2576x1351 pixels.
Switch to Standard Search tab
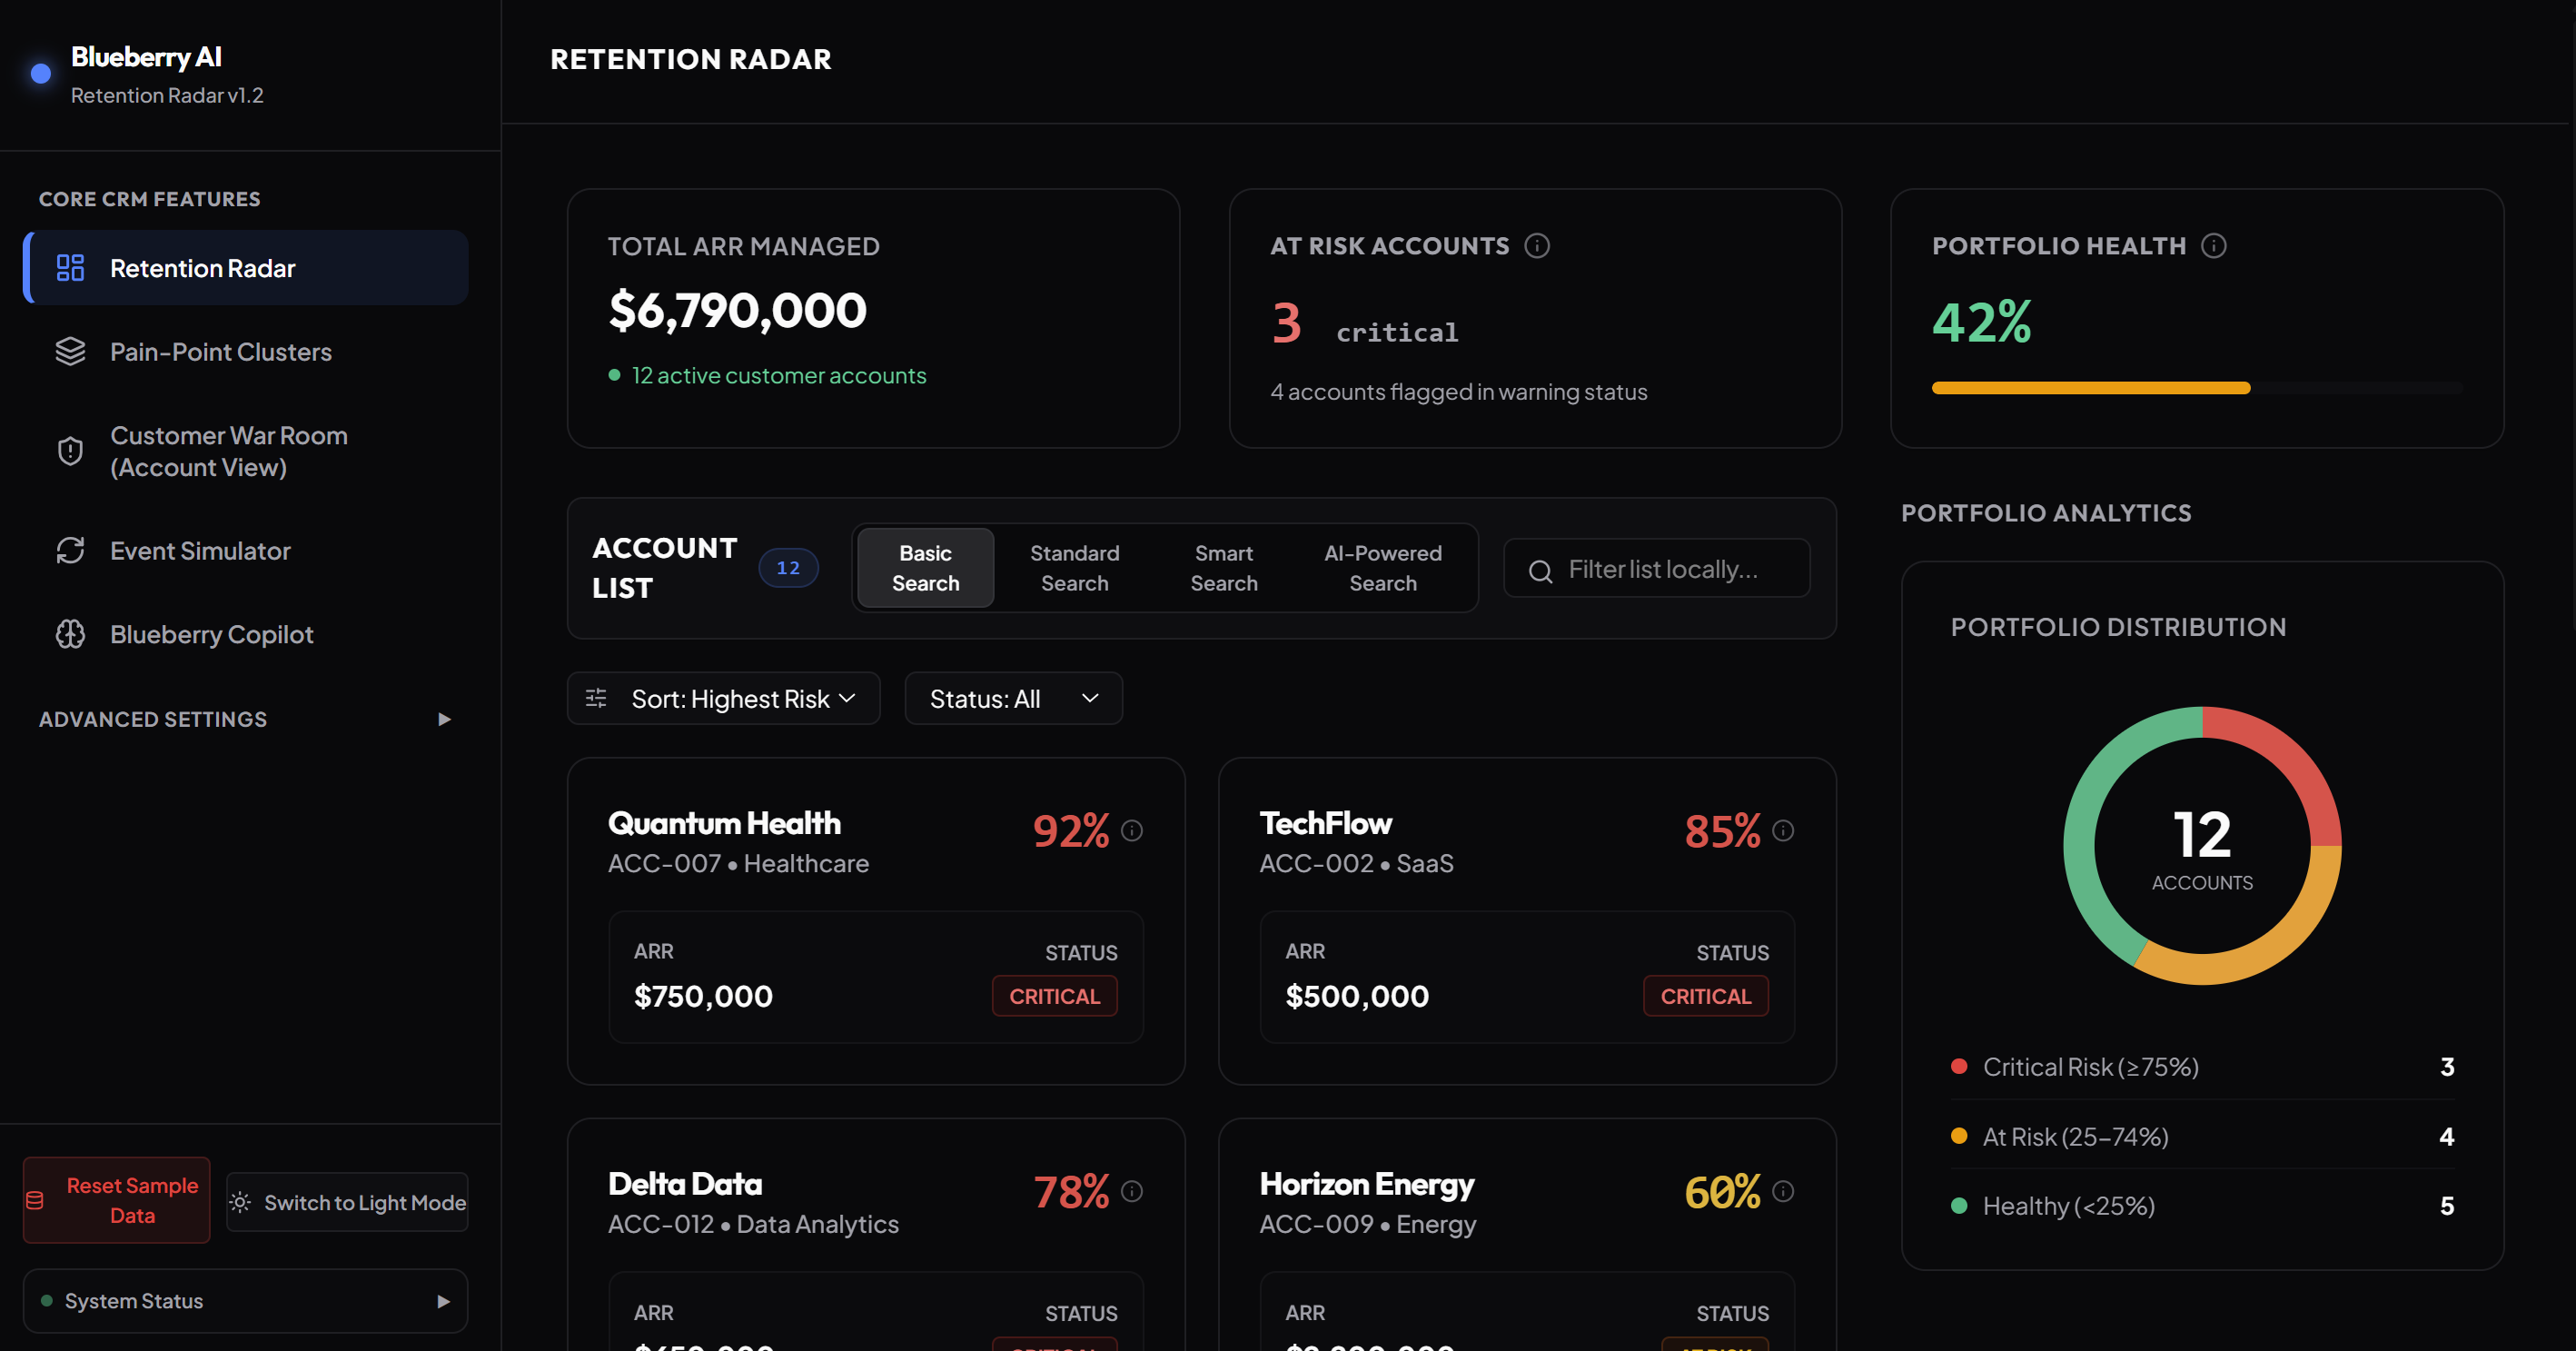tap(1074, 568)
